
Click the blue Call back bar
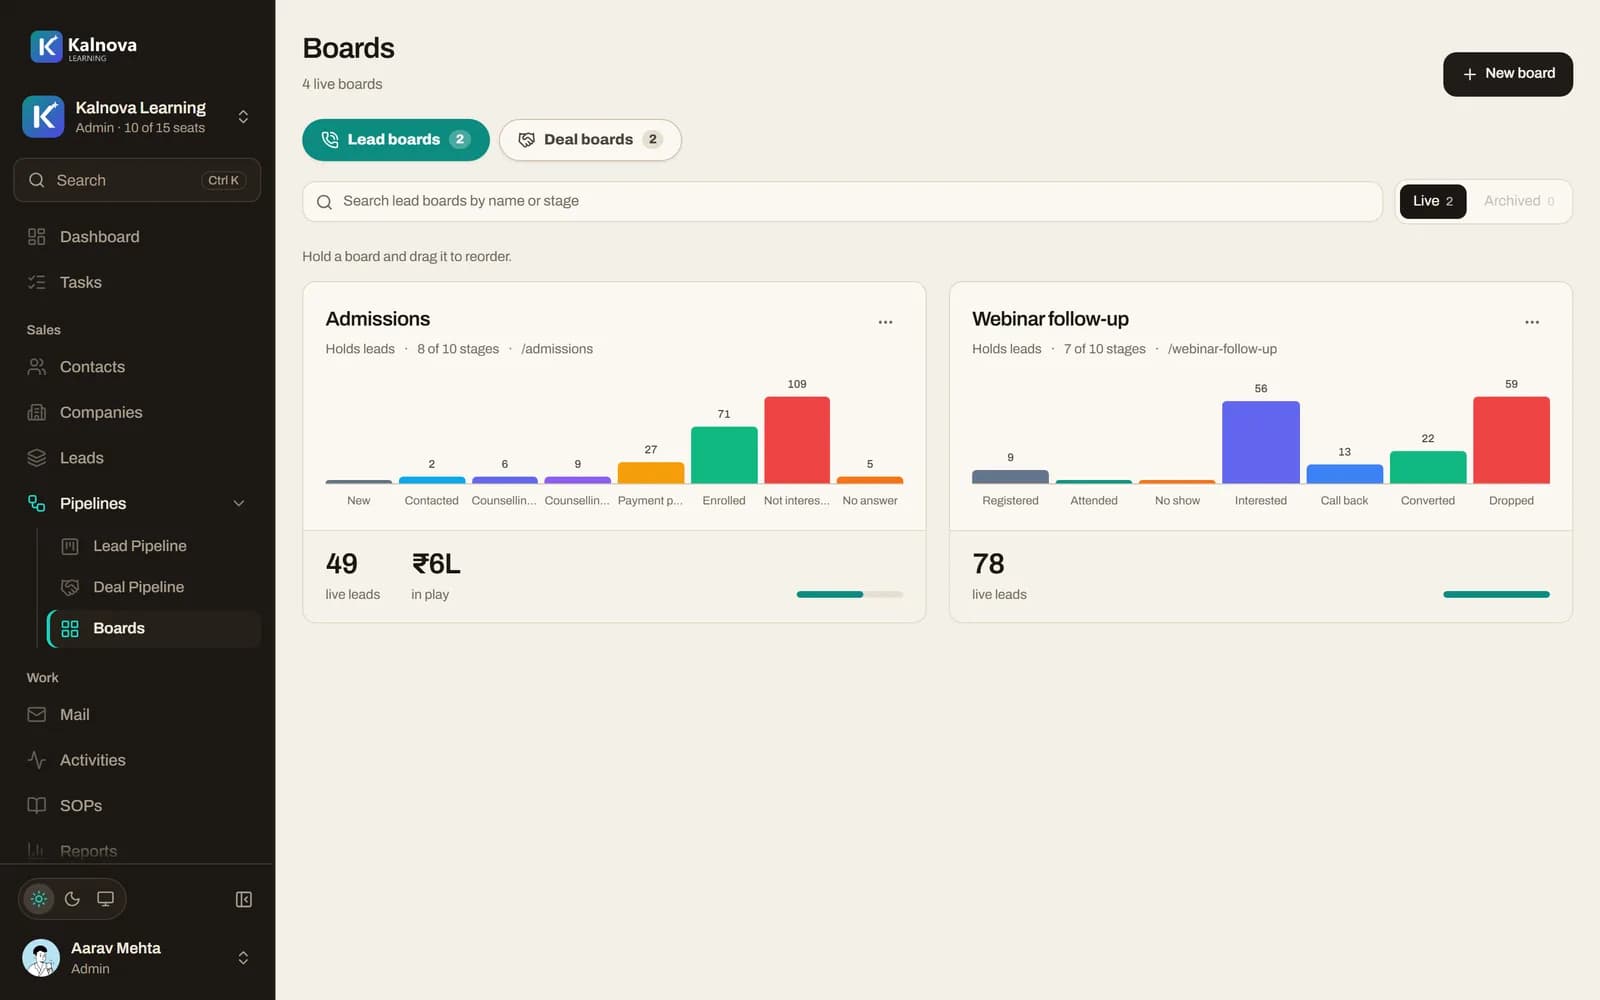pos(1345,474)
